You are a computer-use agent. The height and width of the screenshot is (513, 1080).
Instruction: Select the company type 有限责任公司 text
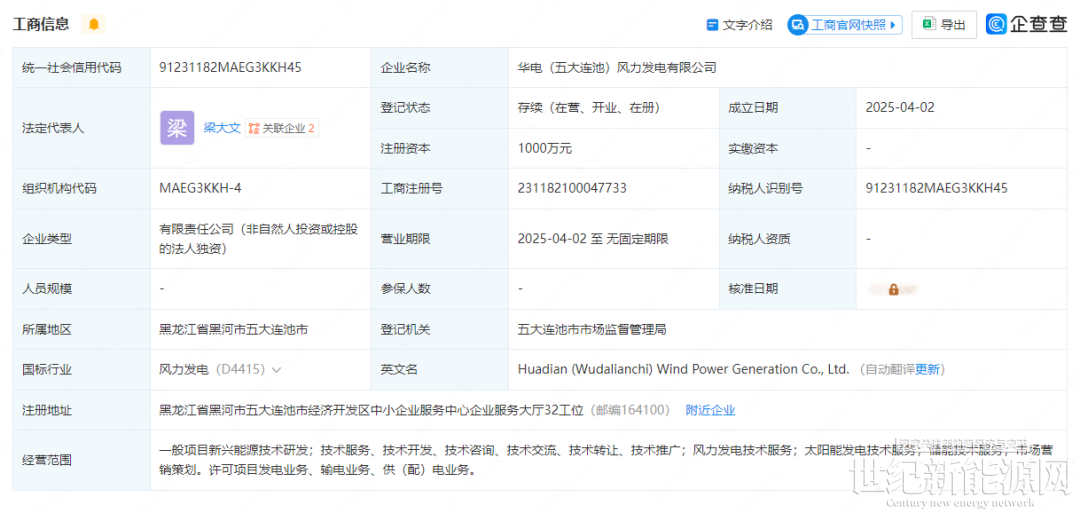[x=258, y=240]
